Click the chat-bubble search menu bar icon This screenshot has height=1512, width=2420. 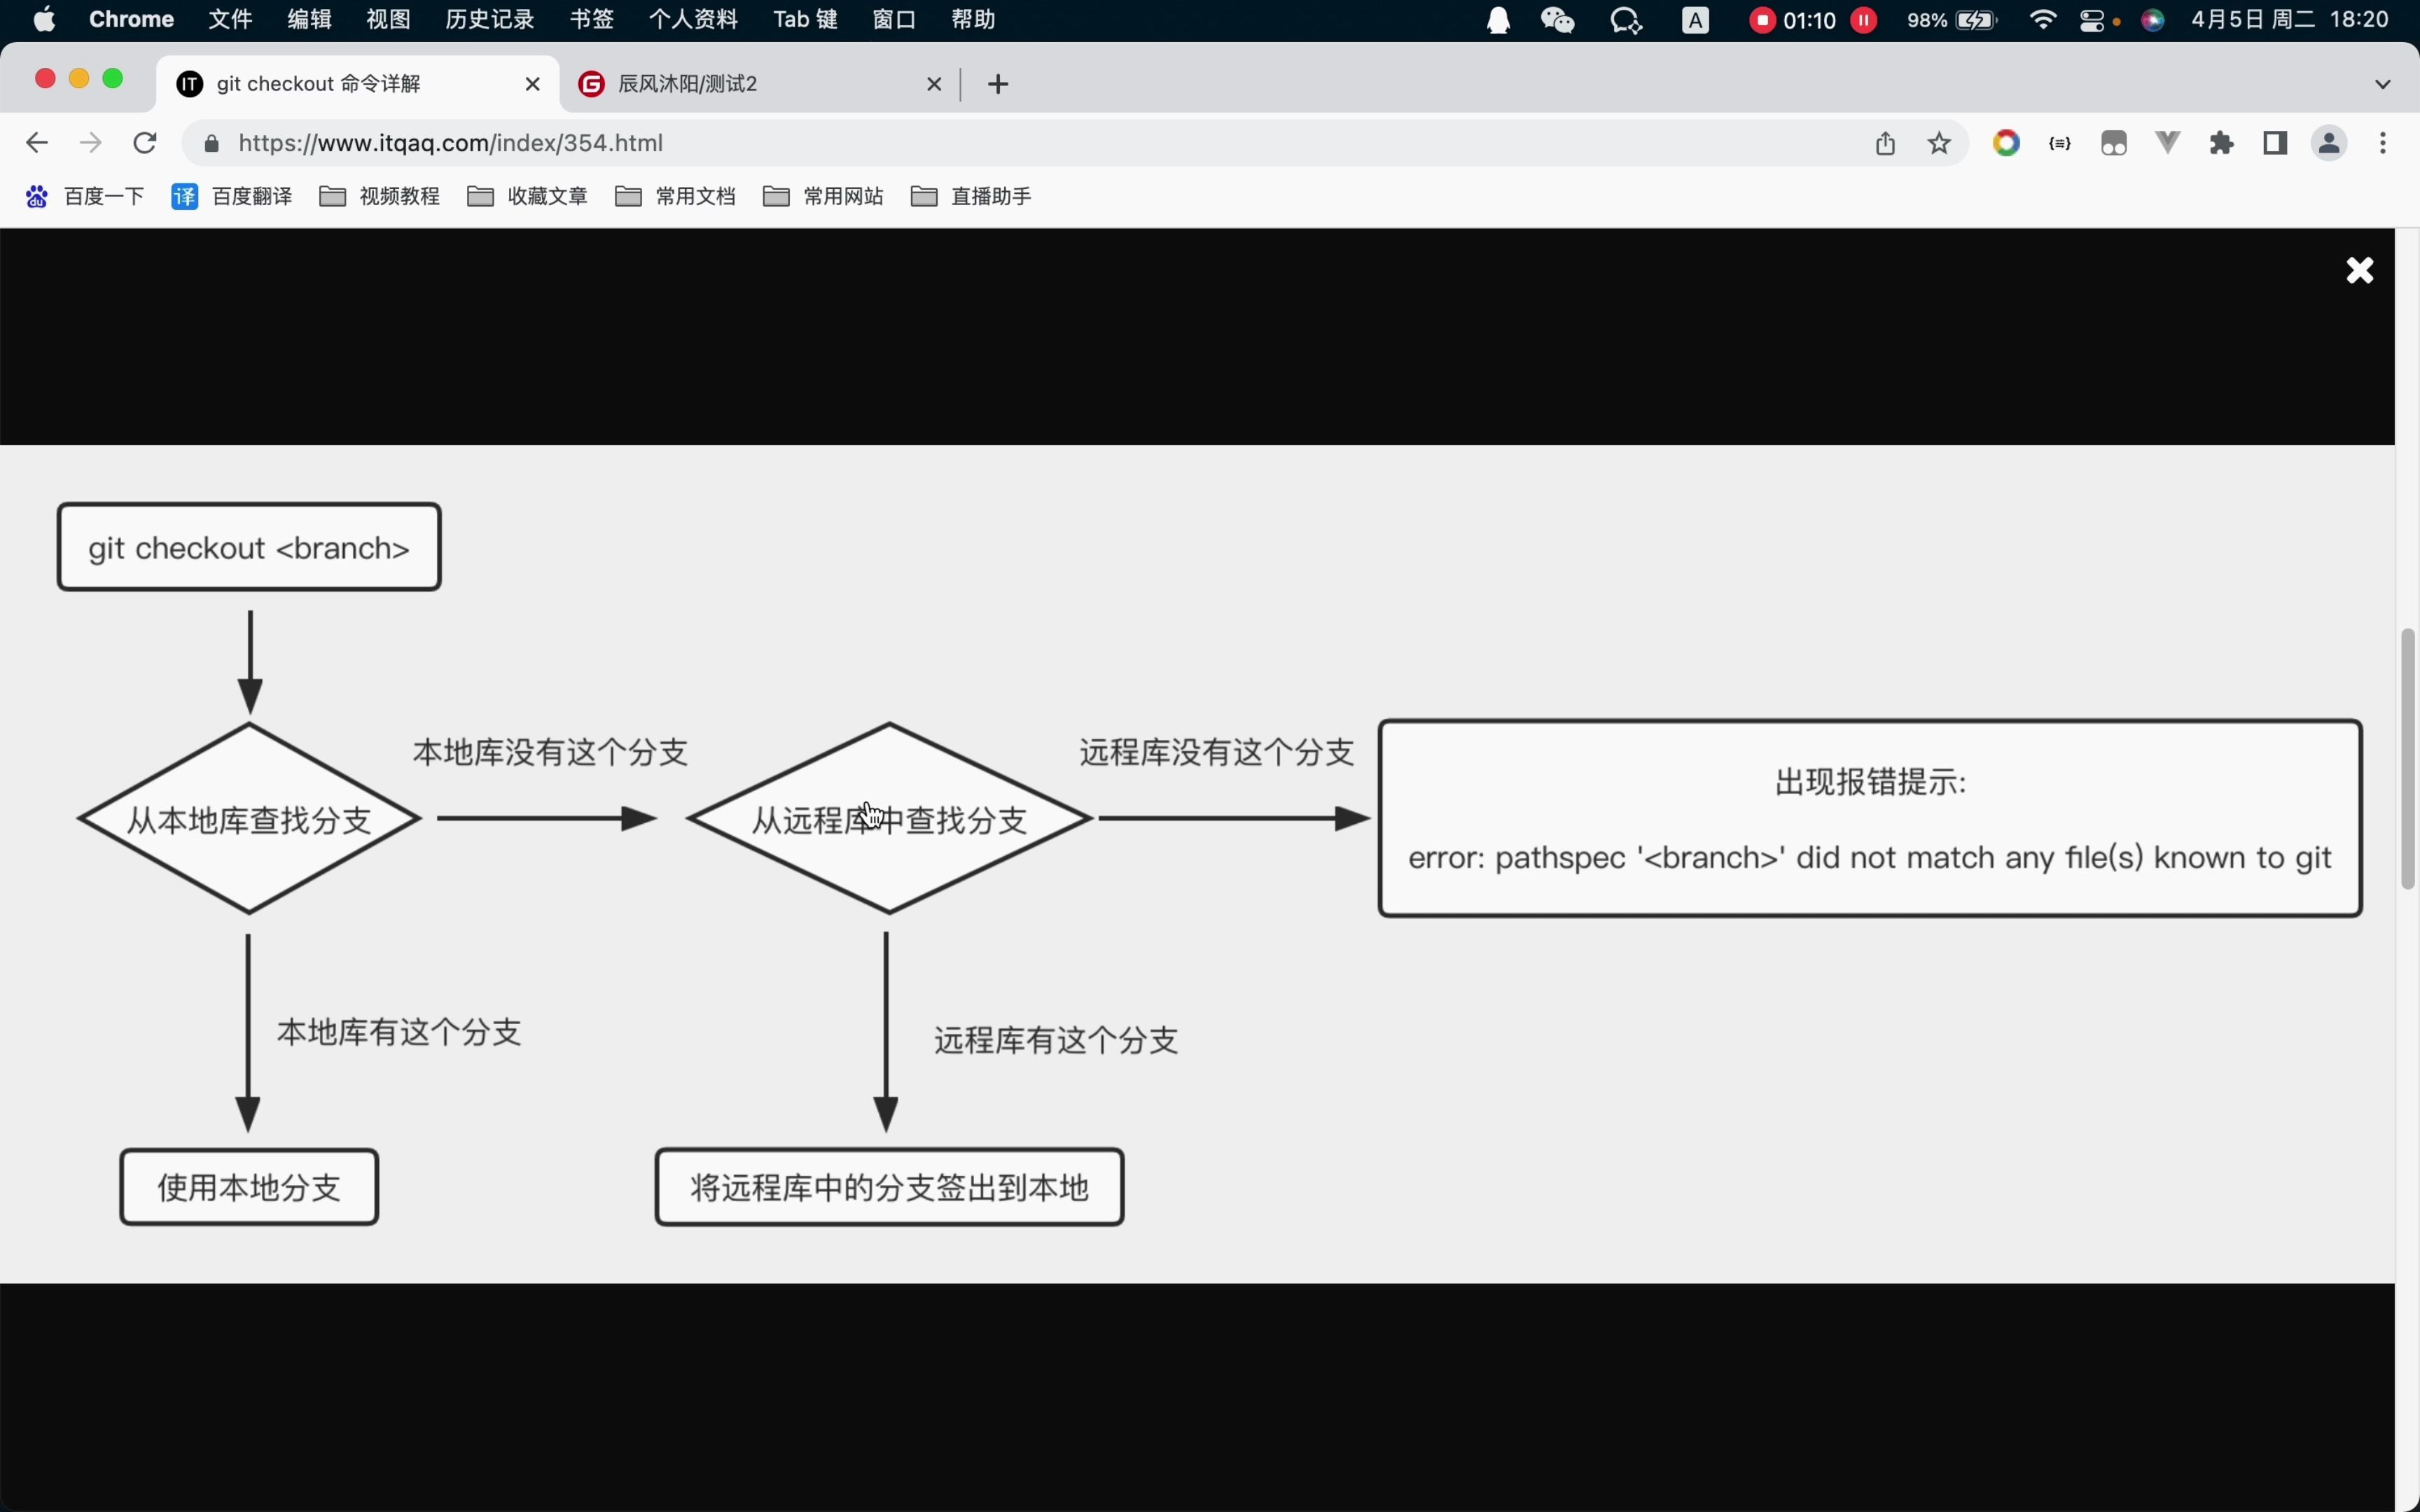point(1627,20)
